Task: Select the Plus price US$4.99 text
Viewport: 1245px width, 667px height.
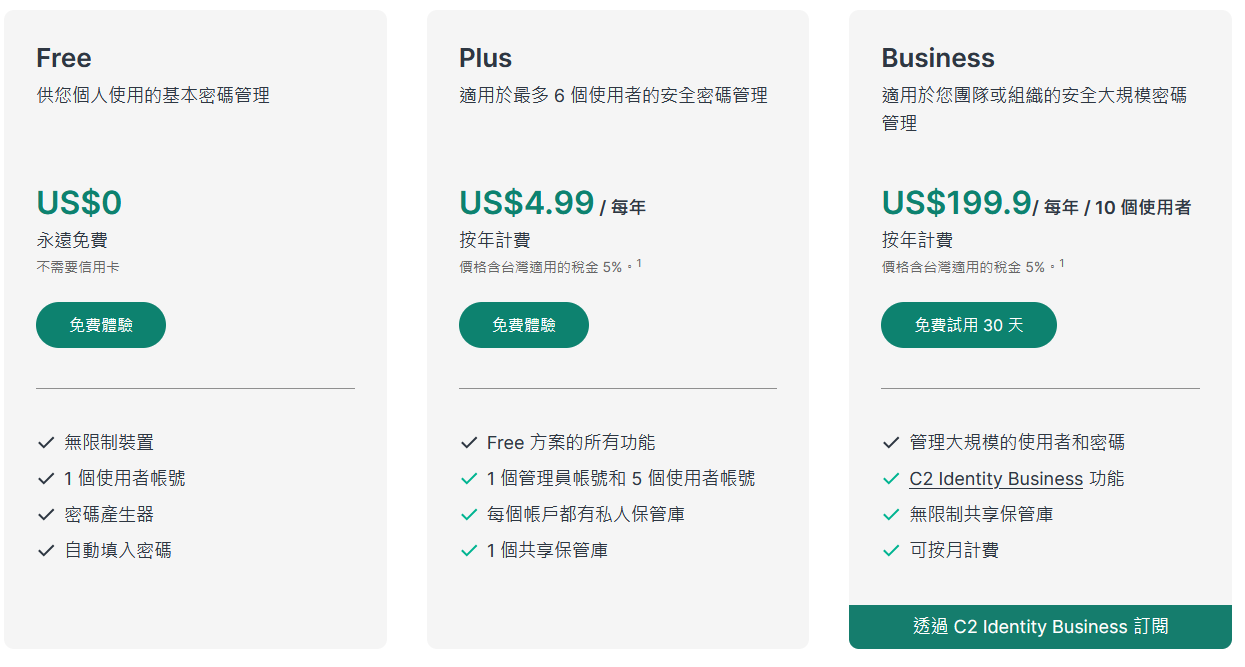Action: pyautogui.click(x=527, y=203)
